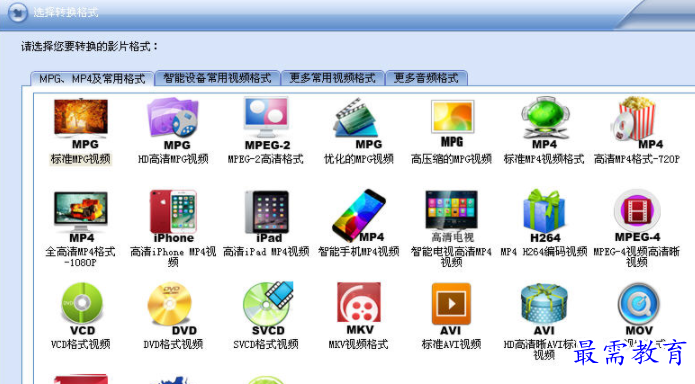
Task: Select the VCD格式视频 green disc icon
Action: point(82,310)
